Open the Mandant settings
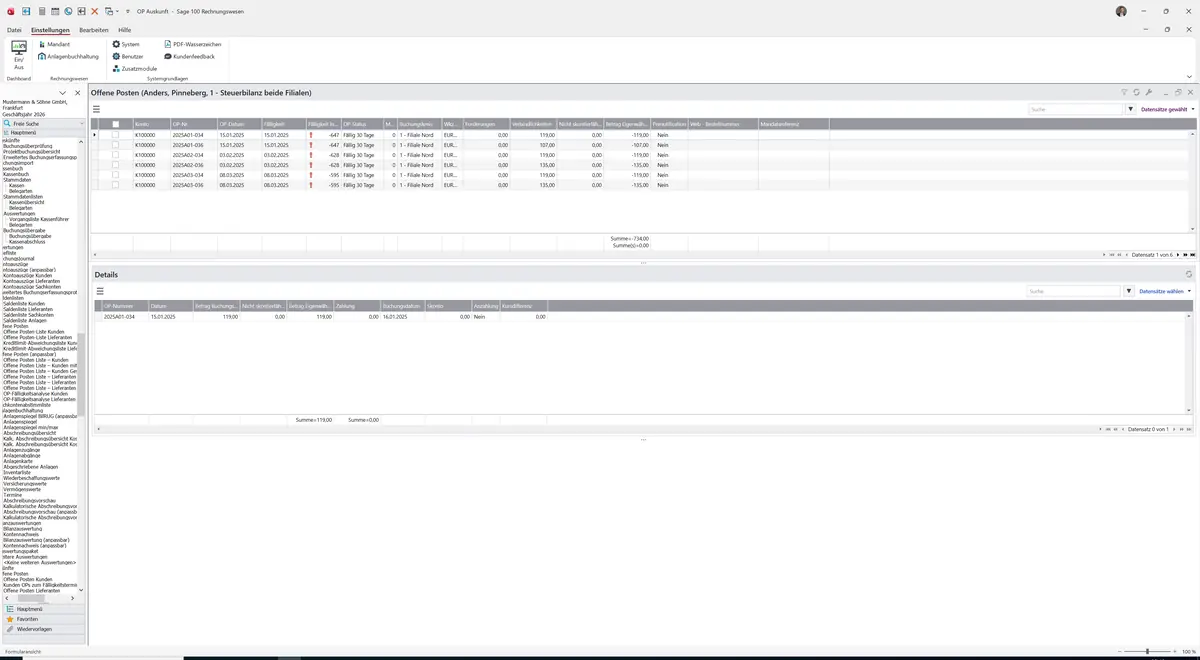 pos(54,45)
